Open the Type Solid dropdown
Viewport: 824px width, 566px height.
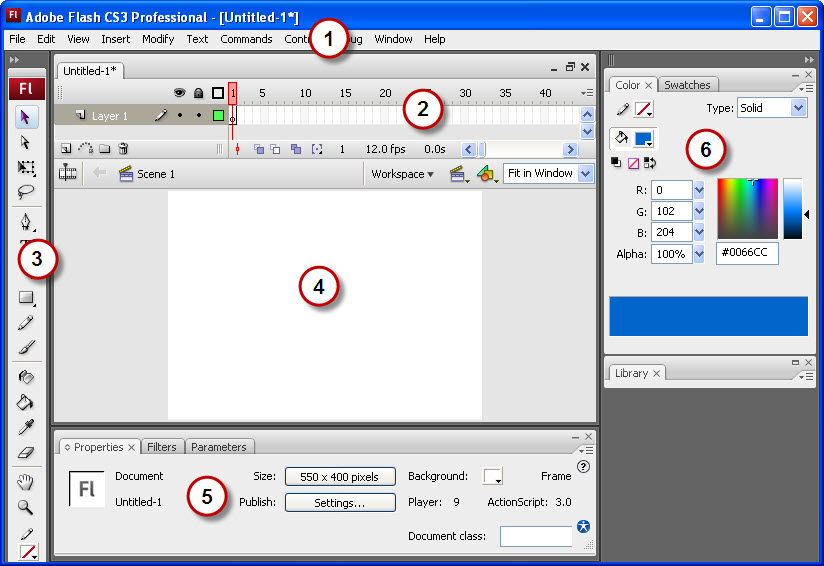[798, 108]
